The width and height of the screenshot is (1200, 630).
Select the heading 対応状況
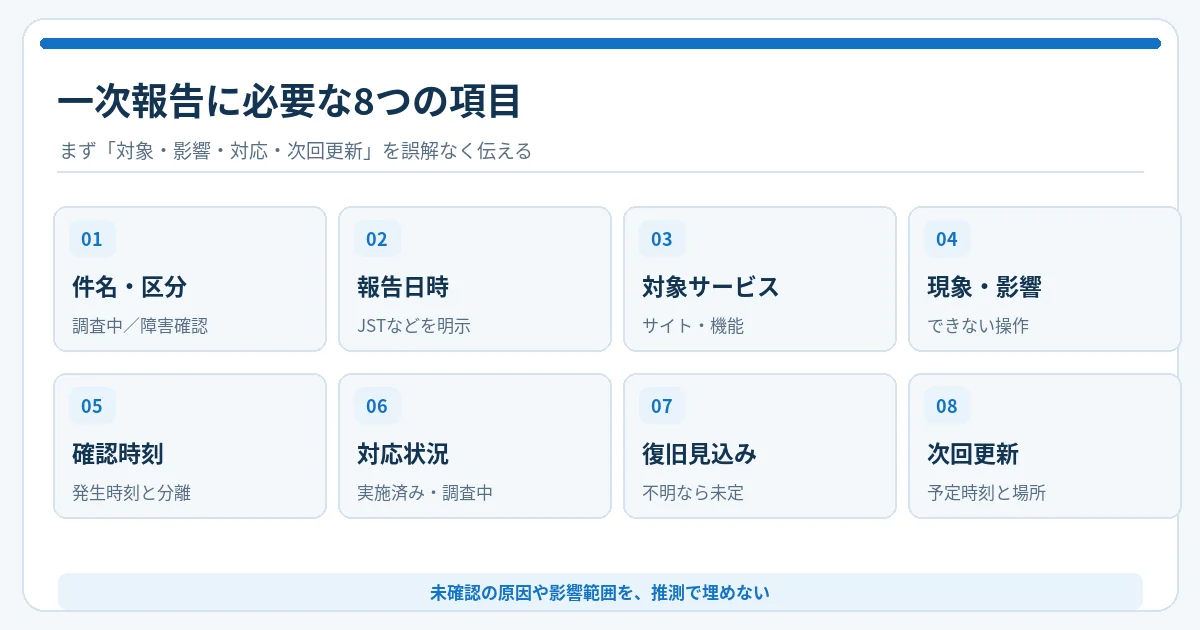pyautogui.click(x=403, y=455)
